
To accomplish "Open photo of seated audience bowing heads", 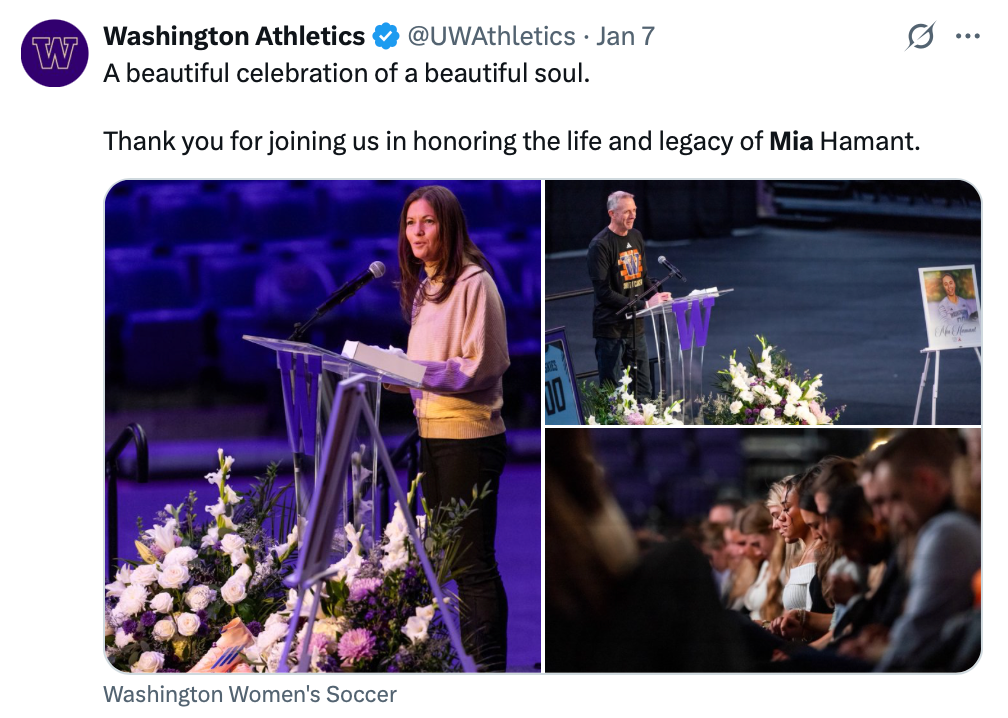I will tap(763, 551).
